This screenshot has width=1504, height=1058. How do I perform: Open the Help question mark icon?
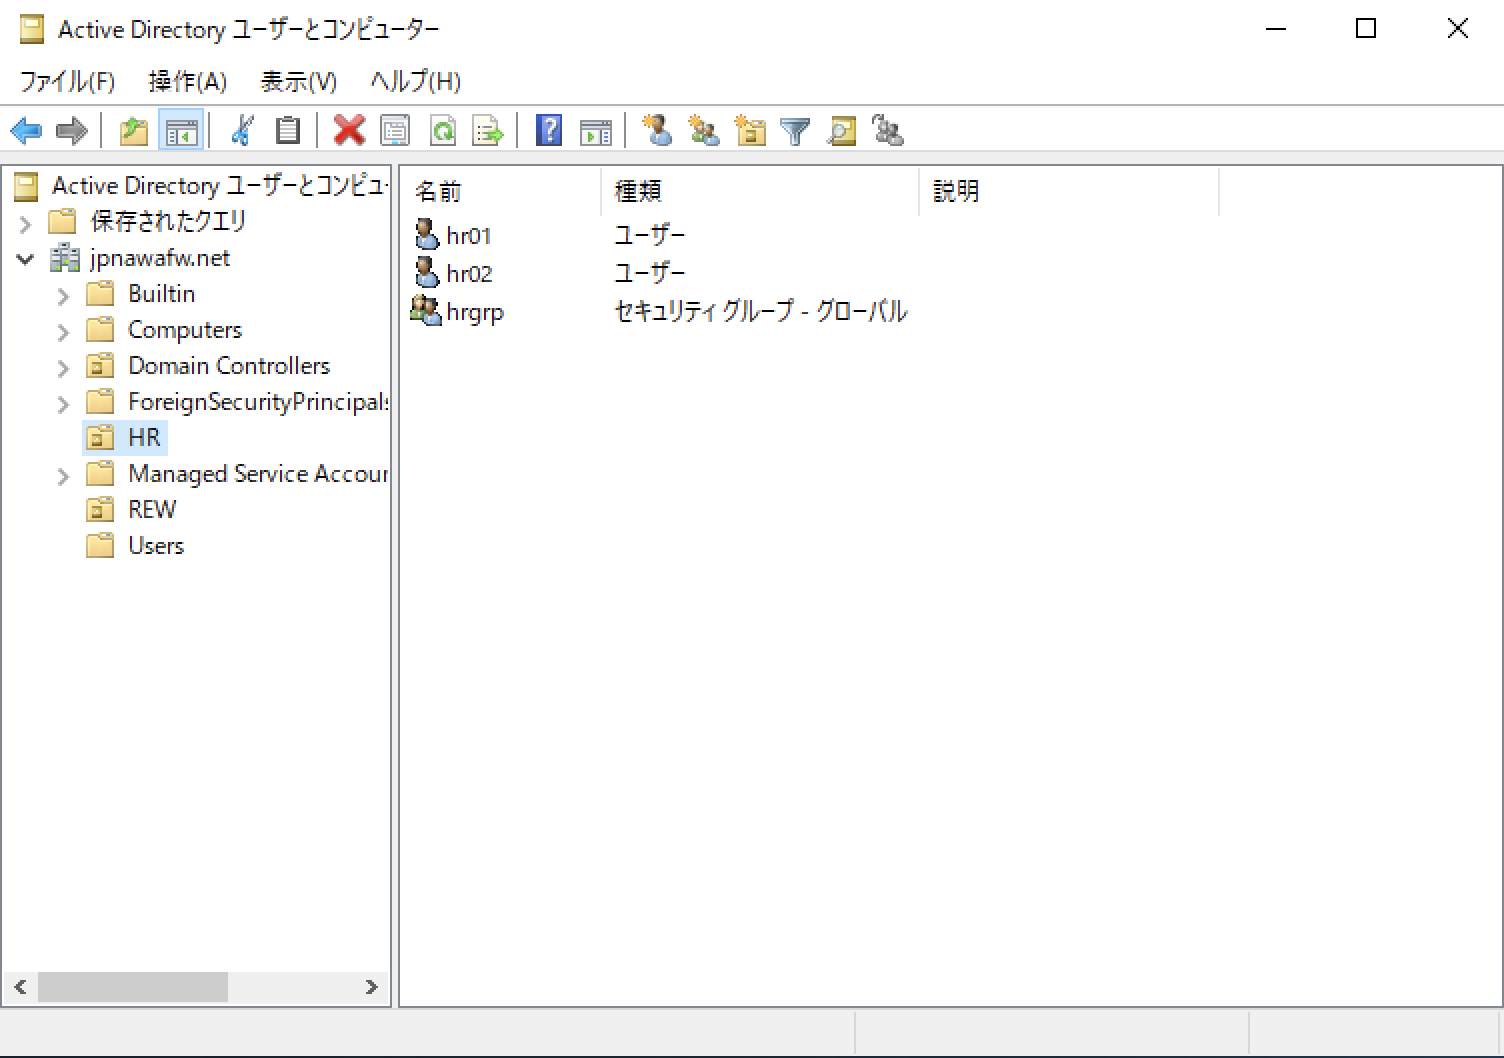pyautogui.click(x=549, y=130)
